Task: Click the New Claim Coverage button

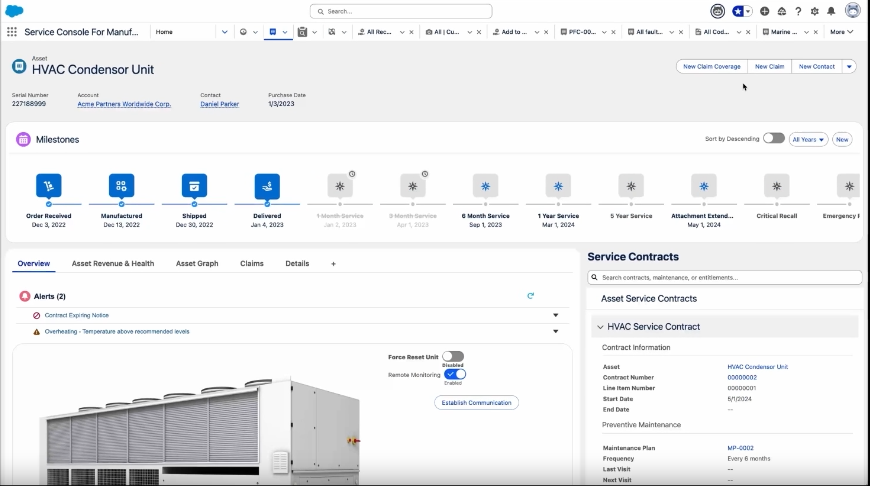Action: click(712, 67)
